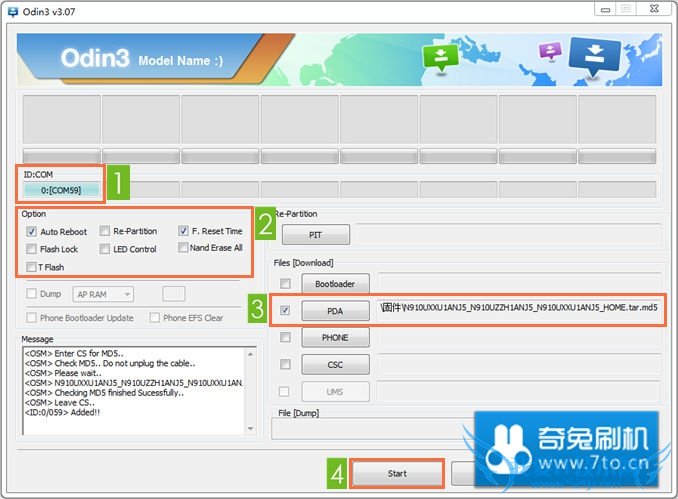Enable the Re-Partition option checkbox
The width and height of the screenshot is (678, 499).
pos(105,231)
